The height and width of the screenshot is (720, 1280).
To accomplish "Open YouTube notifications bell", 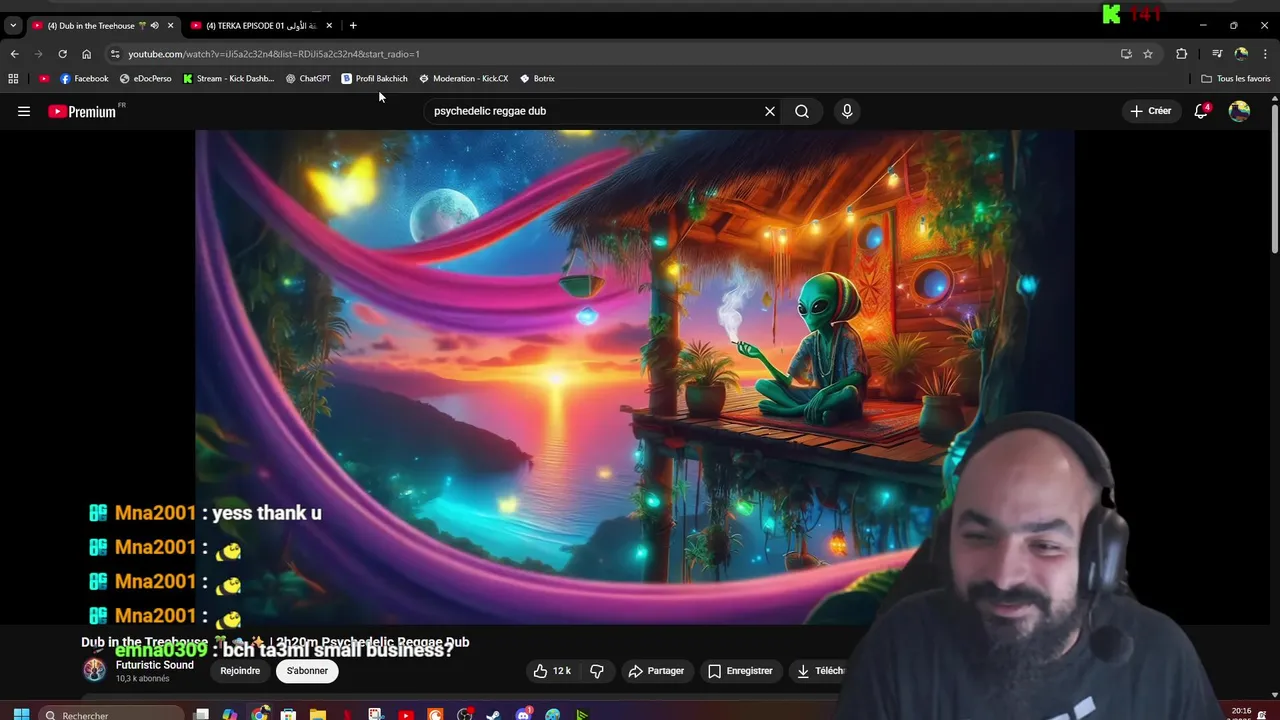I will [x=1201, y=111].
